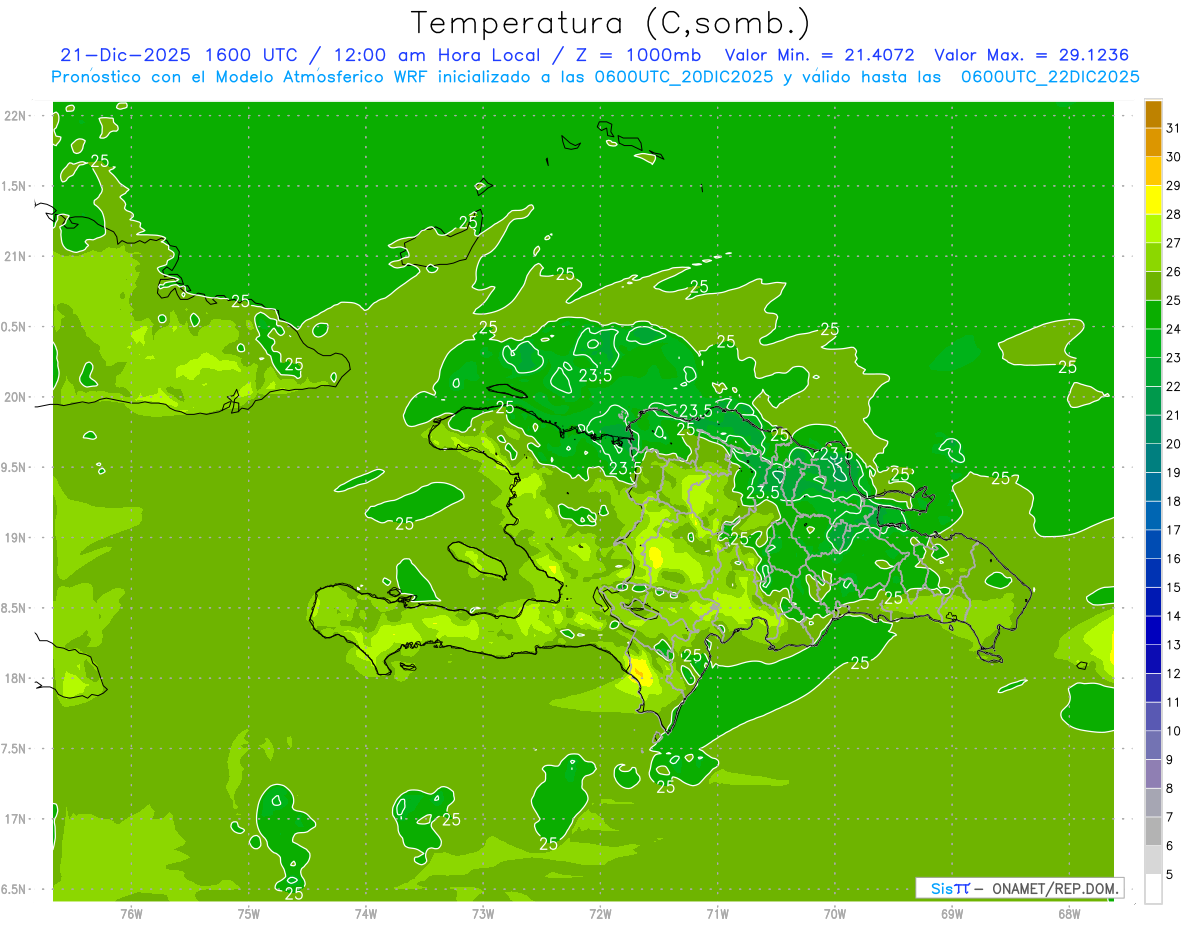The width and height of the screenshot is (1200, 927).
Task: Click the Sis-pi ONAMET/REP.DOM. logo box
Action: (x=1019, y=888)
